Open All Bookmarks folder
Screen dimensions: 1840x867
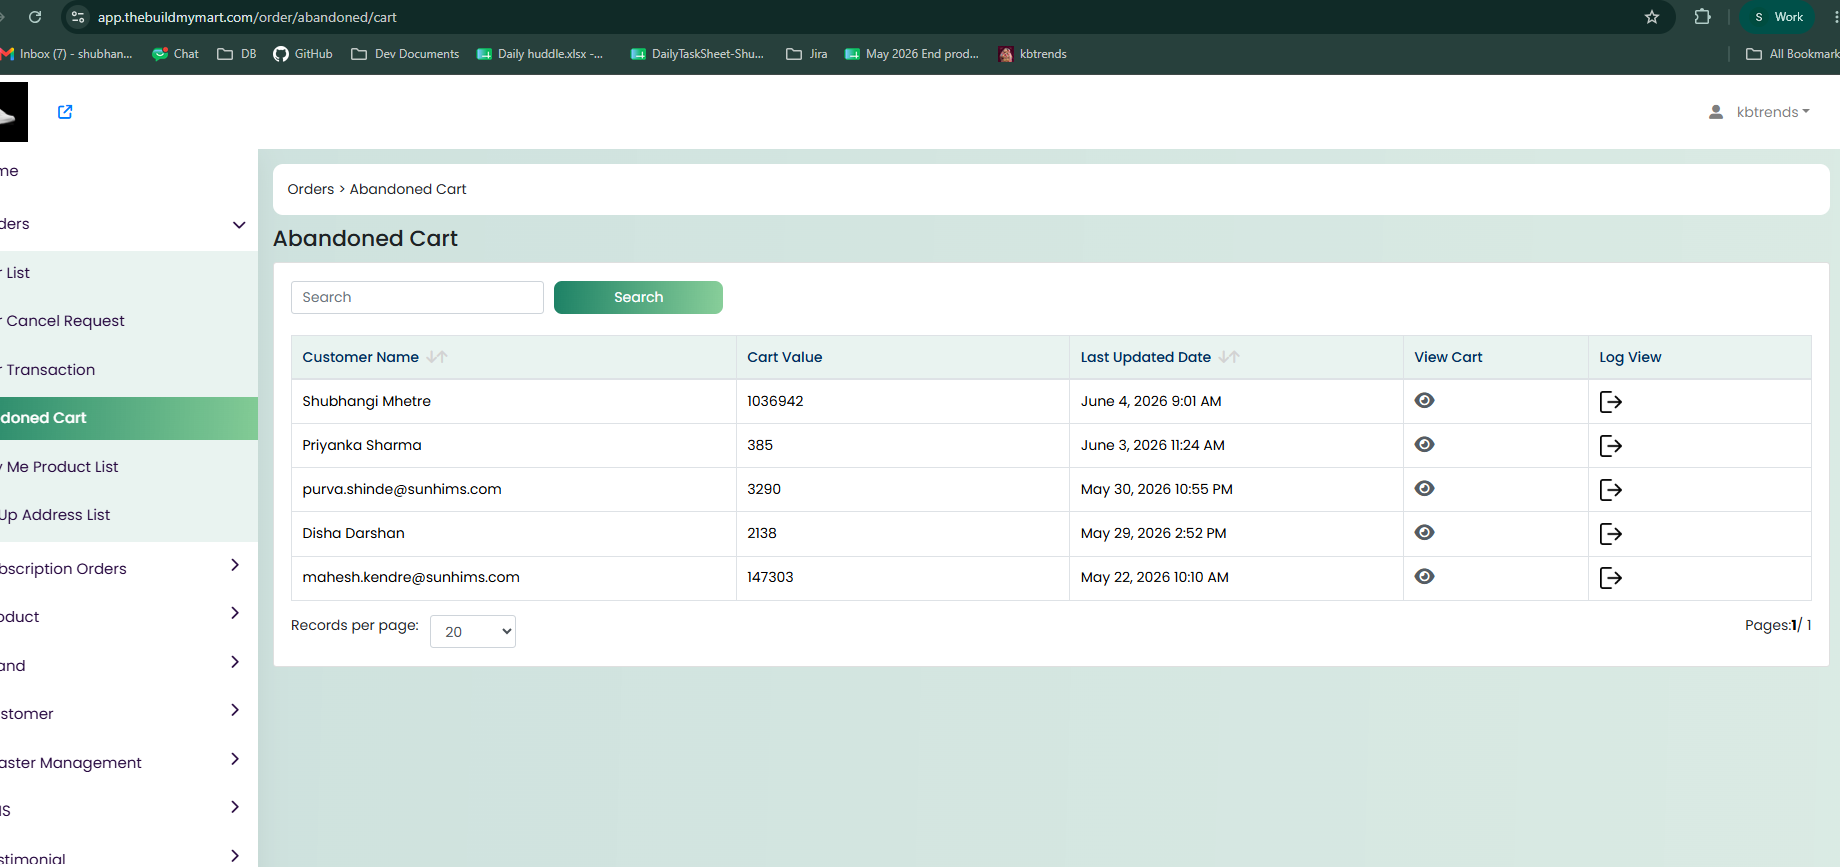[1792, 54]
